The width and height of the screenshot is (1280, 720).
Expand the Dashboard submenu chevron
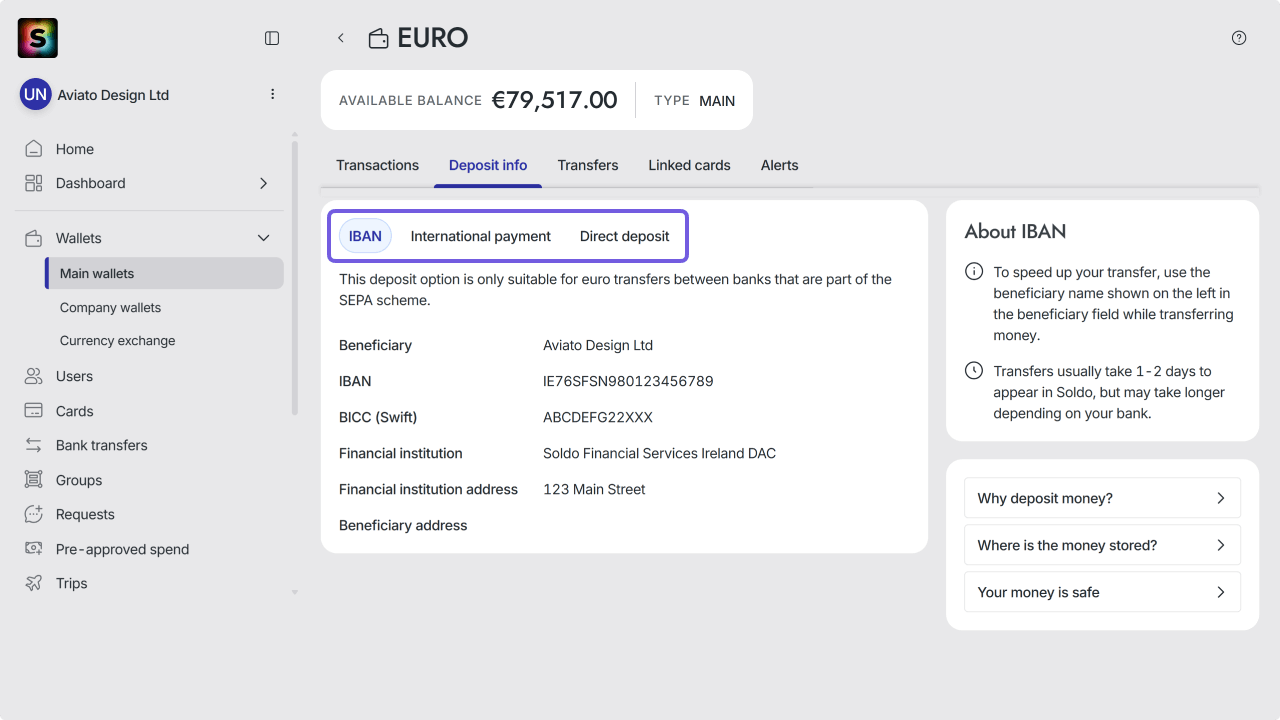click(x=264, y=183)
